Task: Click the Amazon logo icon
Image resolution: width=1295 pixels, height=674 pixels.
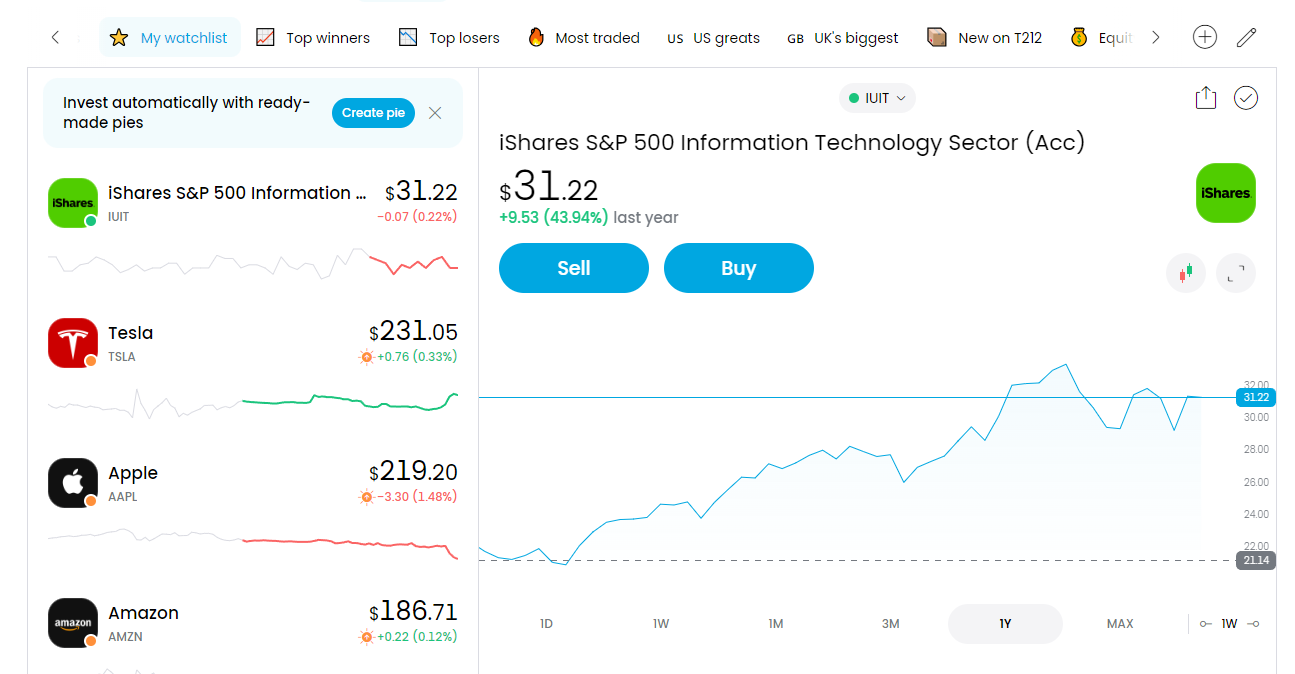Action: click(73, 623)
